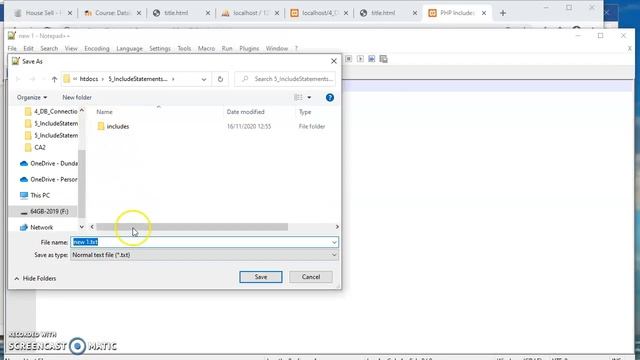This screenshot has width=640, height=360.
Task: Click the Notepad++ playback macro icon
Action: point(360,59)
